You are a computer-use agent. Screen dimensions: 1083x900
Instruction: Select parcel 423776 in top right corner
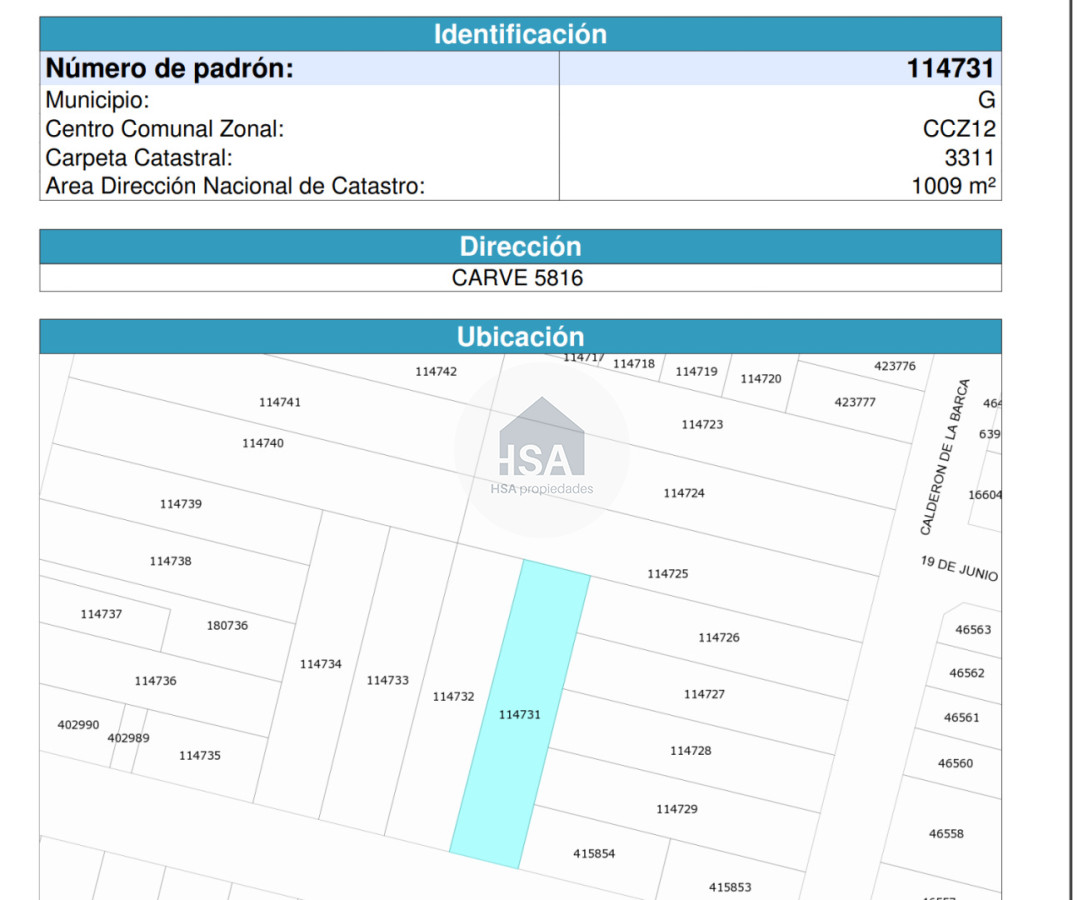[x=896, y=366]
